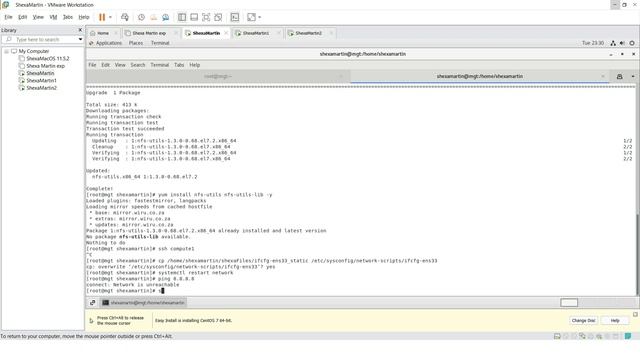
Task: Toggle the thumbnail bar view icon
Action: 194,17
